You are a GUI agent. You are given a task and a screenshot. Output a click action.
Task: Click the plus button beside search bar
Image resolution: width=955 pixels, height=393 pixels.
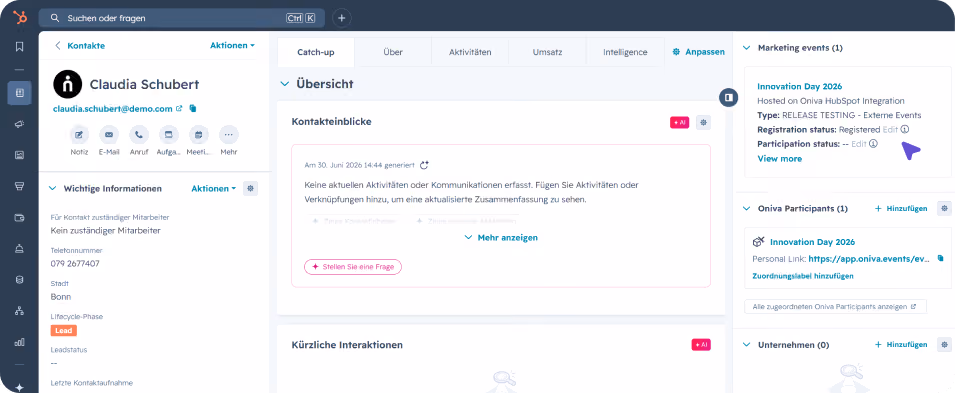click(341, 18)
